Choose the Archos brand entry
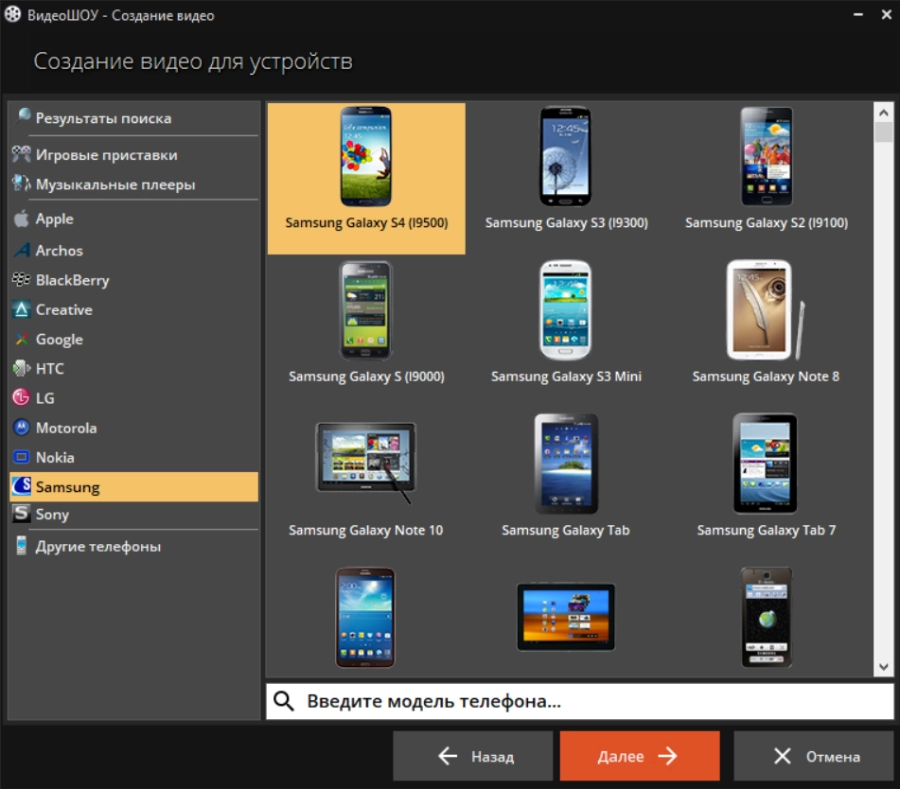The width and height of the screenshot is (900, 789). point(134,251)
